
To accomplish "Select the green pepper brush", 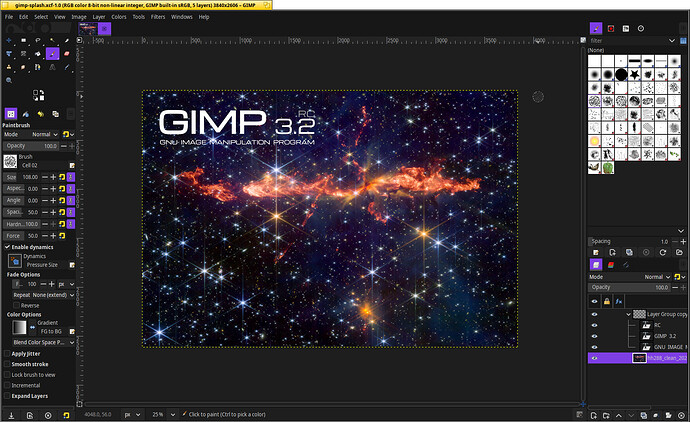I will pyautogui.click(x=608, y=168).
